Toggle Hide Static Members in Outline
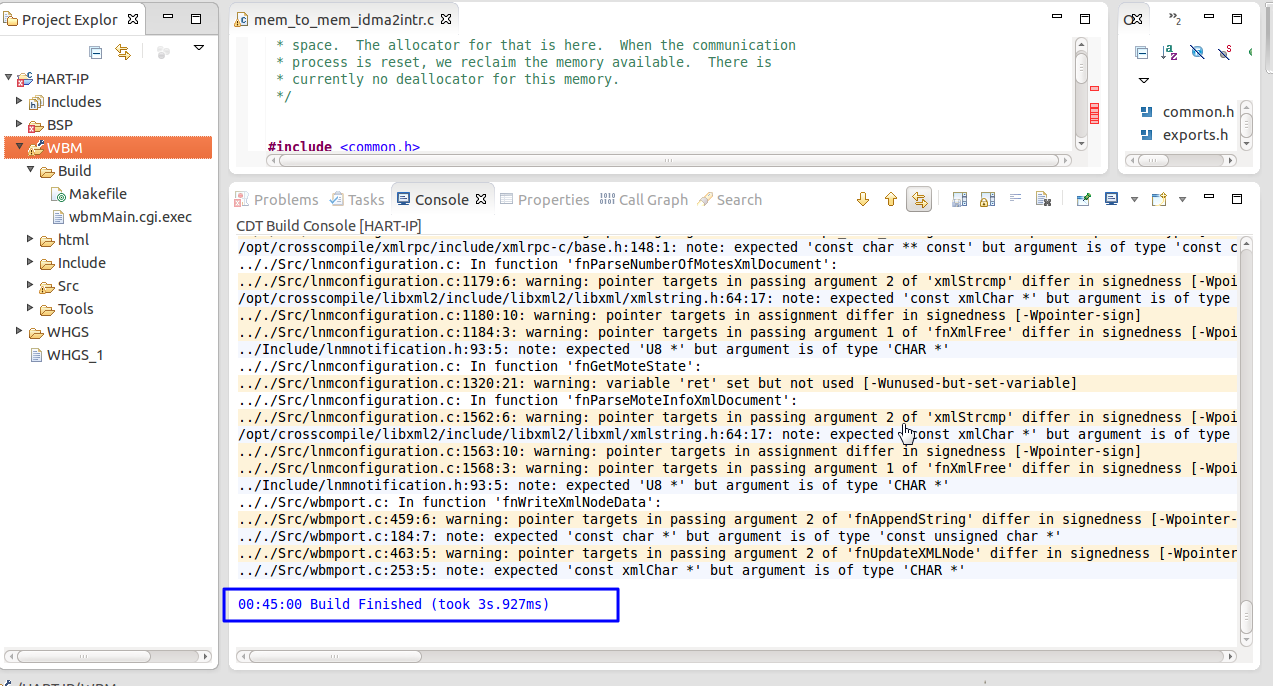 click(x=1224, y=53)
